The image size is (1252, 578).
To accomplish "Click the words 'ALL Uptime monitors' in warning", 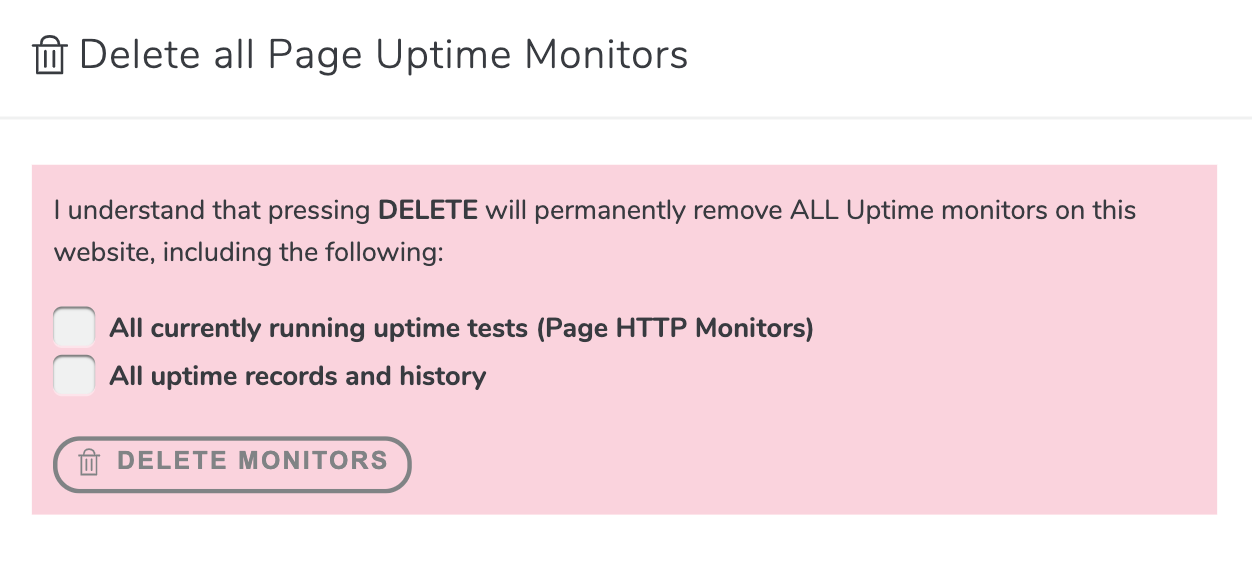I will pyautogui.click(x=917, y=211).
